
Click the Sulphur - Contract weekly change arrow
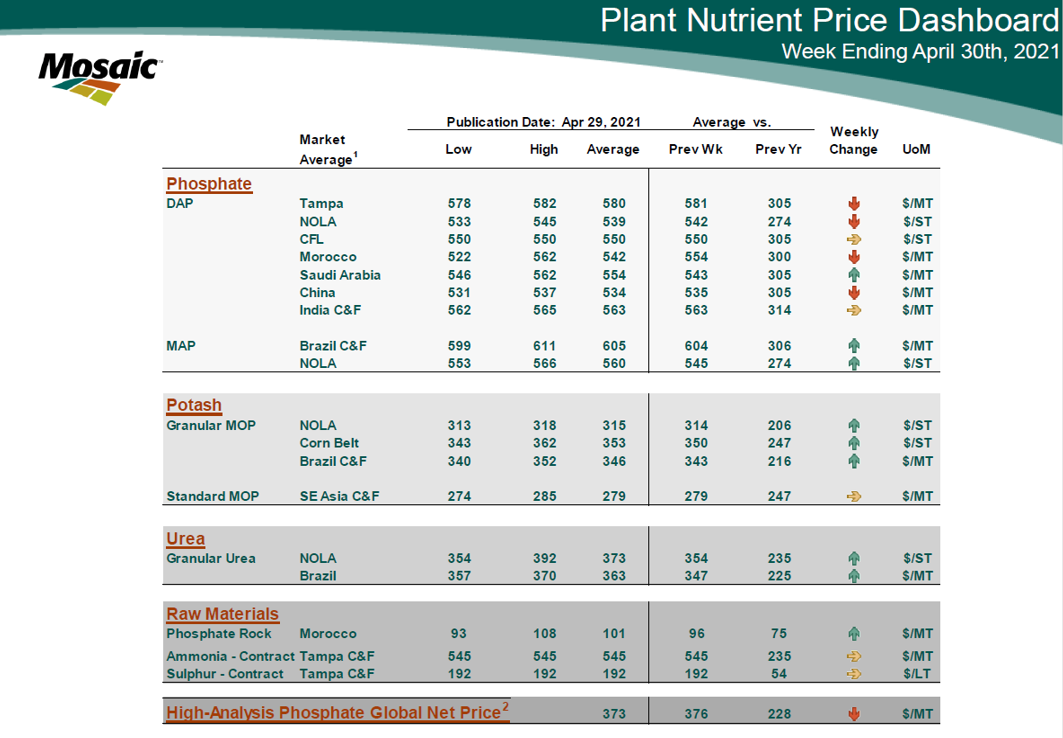854,675
